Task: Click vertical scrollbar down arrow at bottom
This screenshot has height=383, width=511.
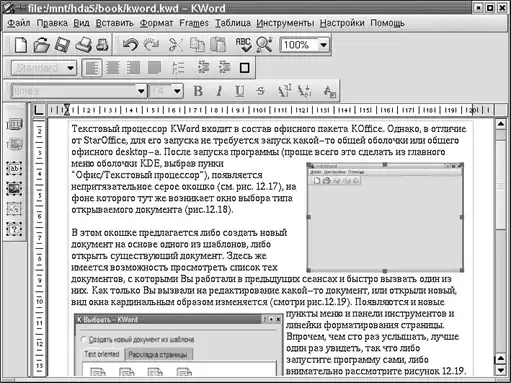Action: coord(501,370)
